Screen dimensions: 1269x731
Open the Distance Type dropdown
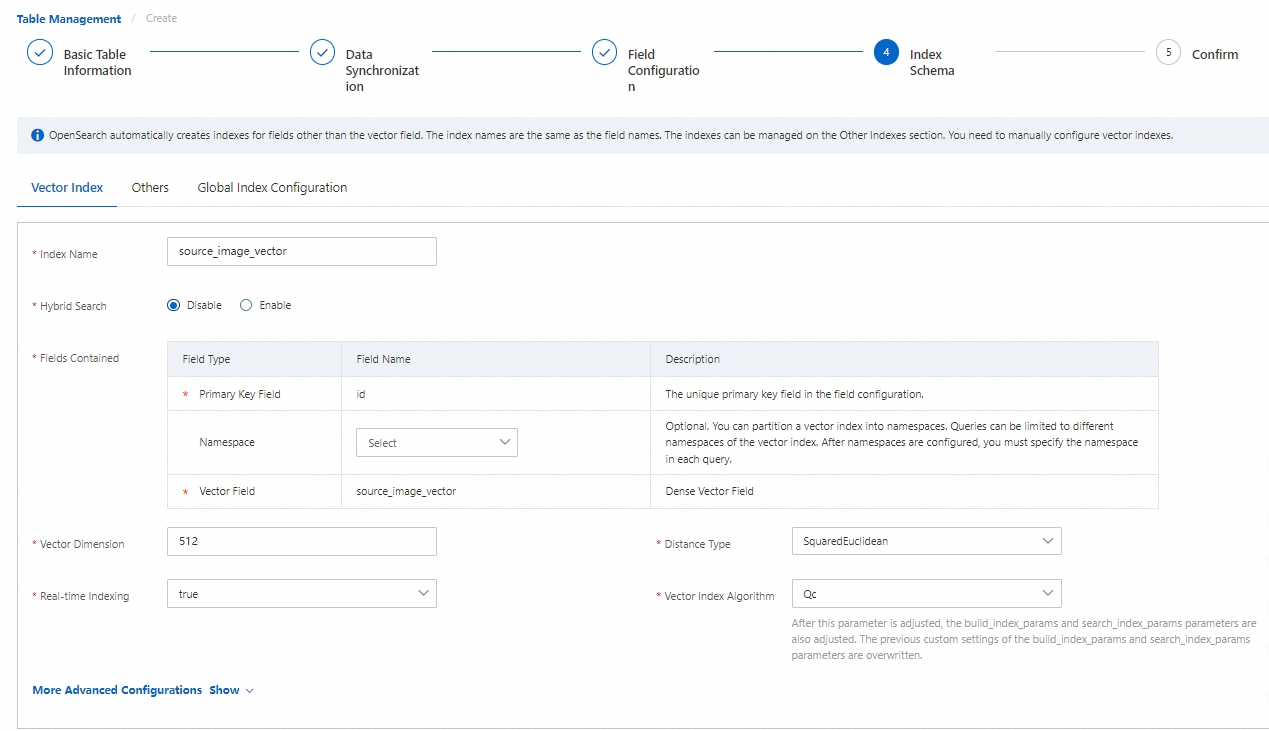coord(925,541)
